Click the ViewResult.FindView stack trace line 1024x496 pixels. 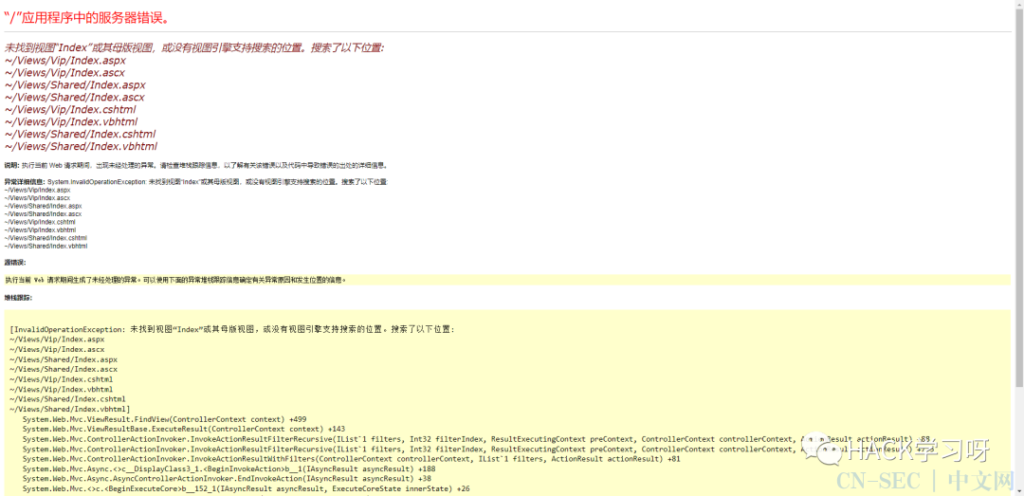(165, 418)
